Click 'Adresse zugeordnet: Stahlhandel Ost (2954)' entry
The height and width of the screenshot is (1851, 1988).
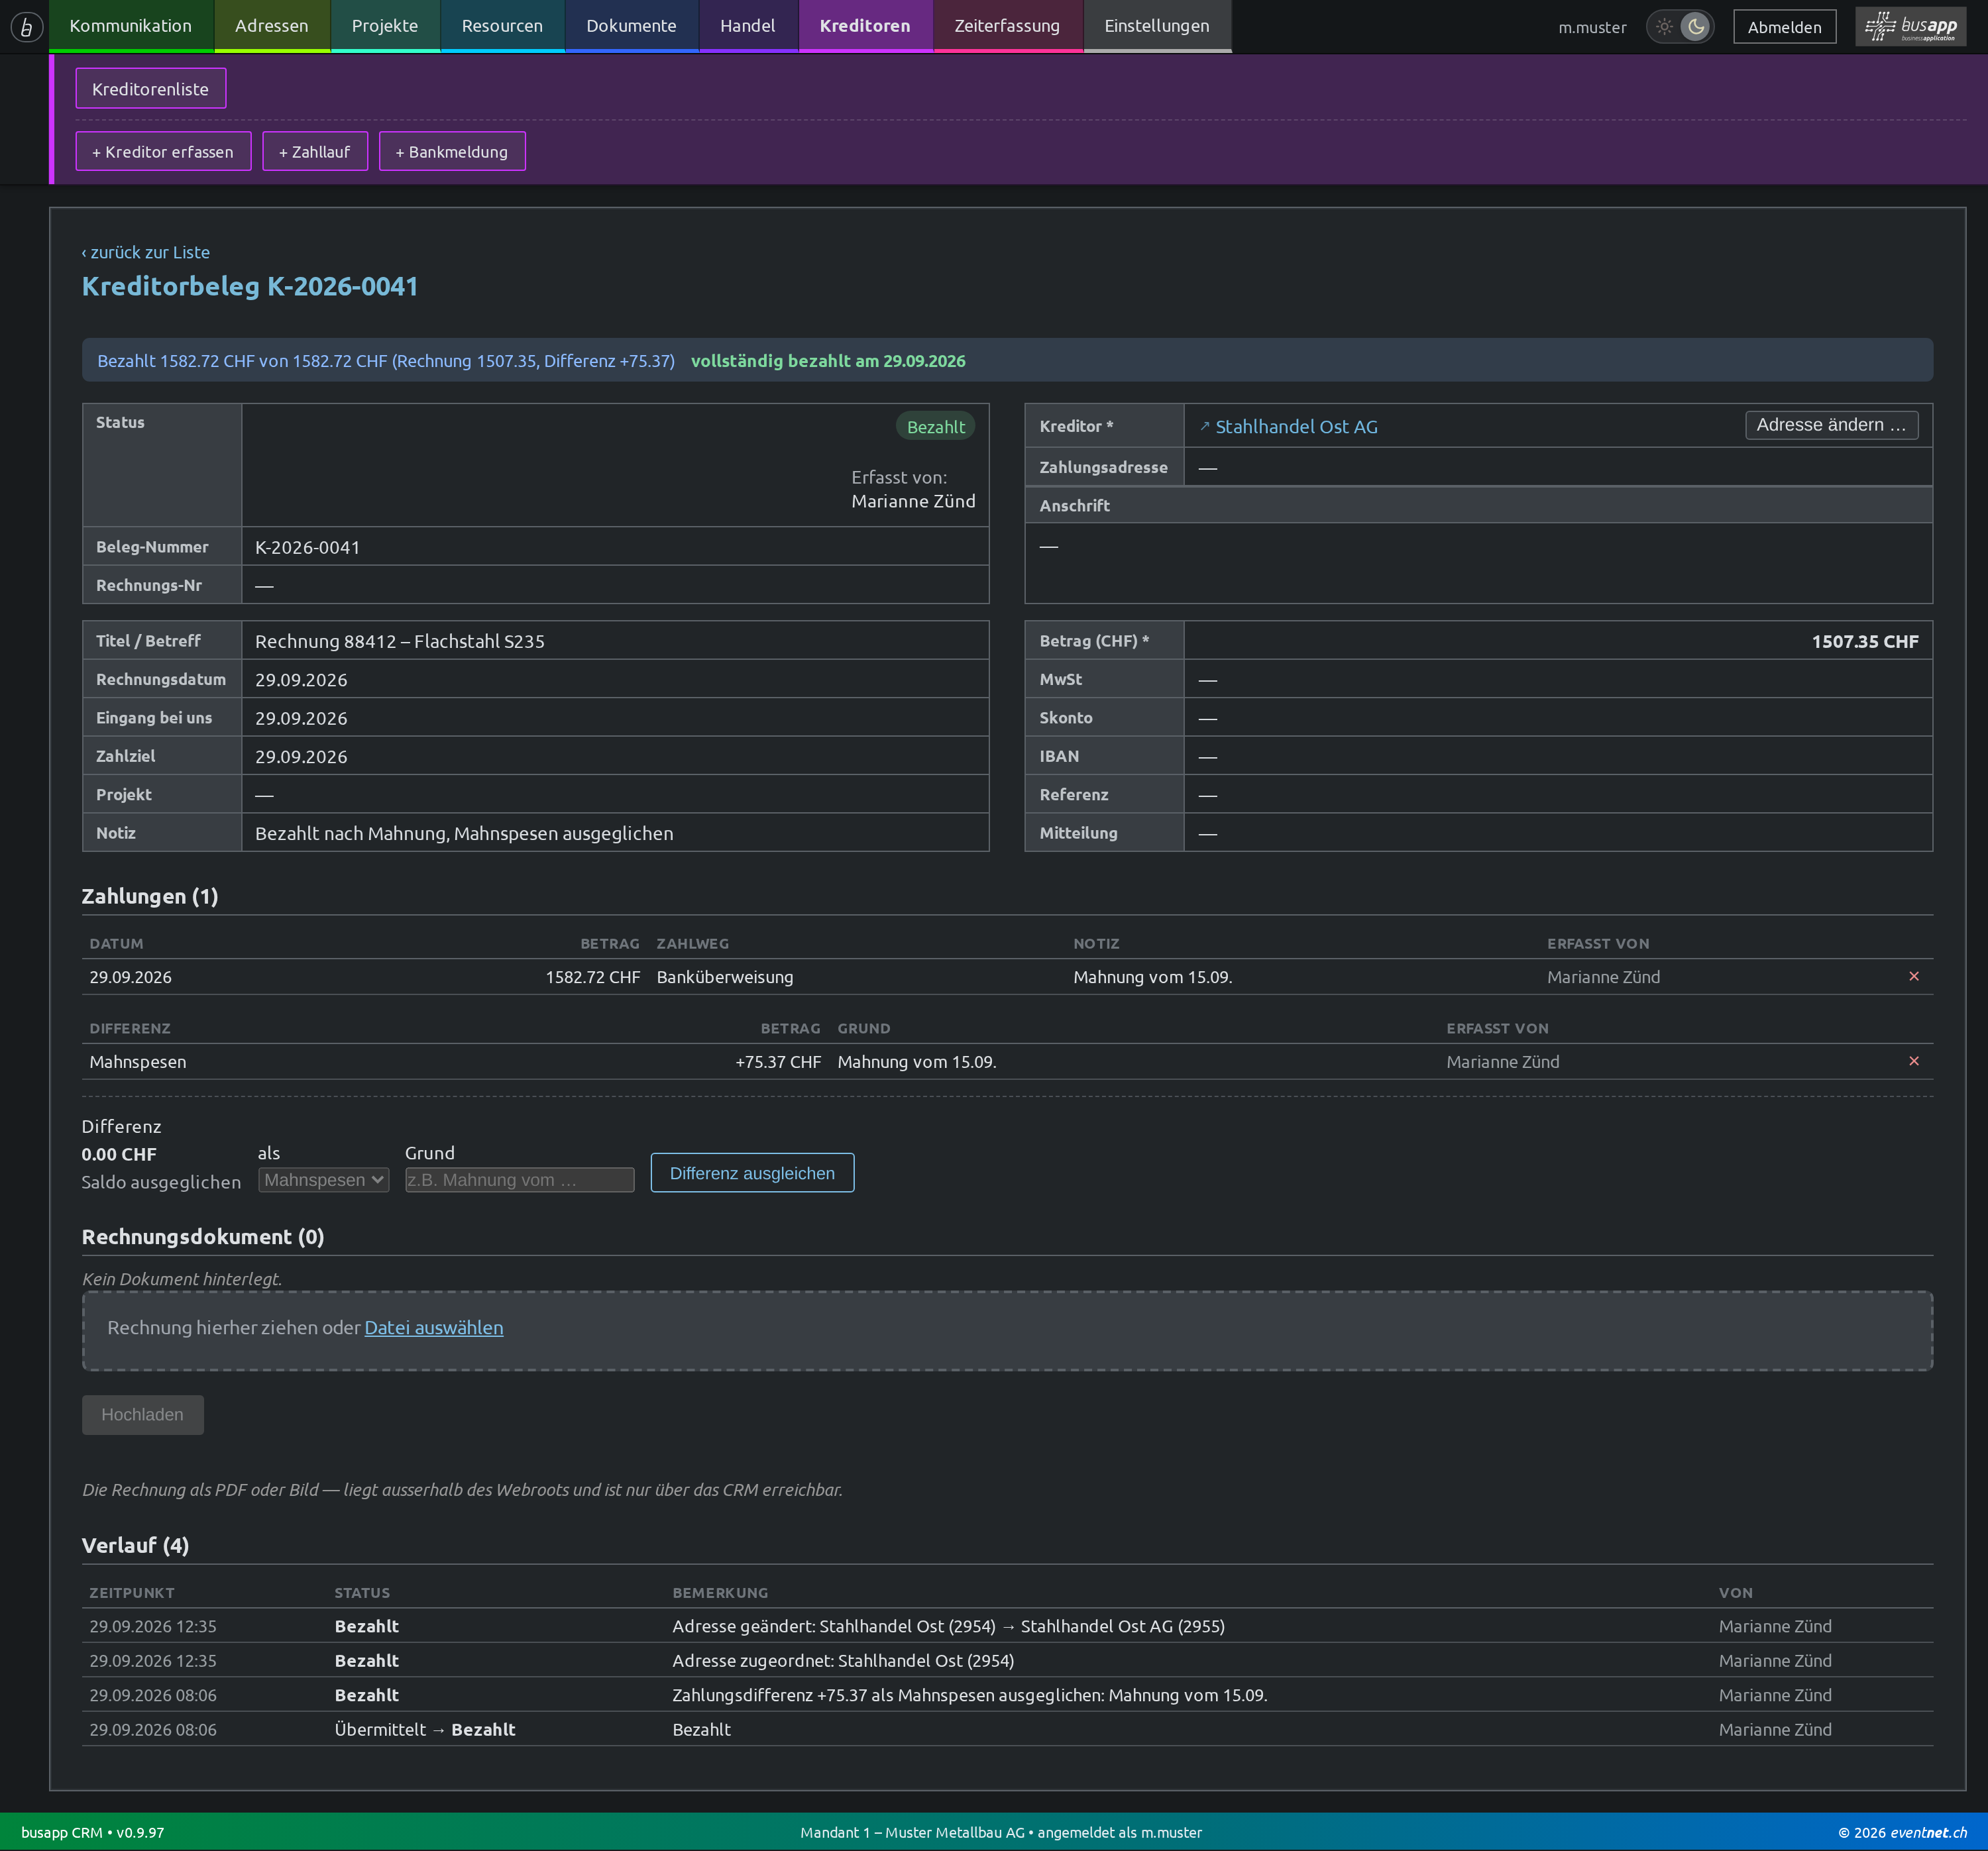pyautogui.click(x=843, y=1661)
